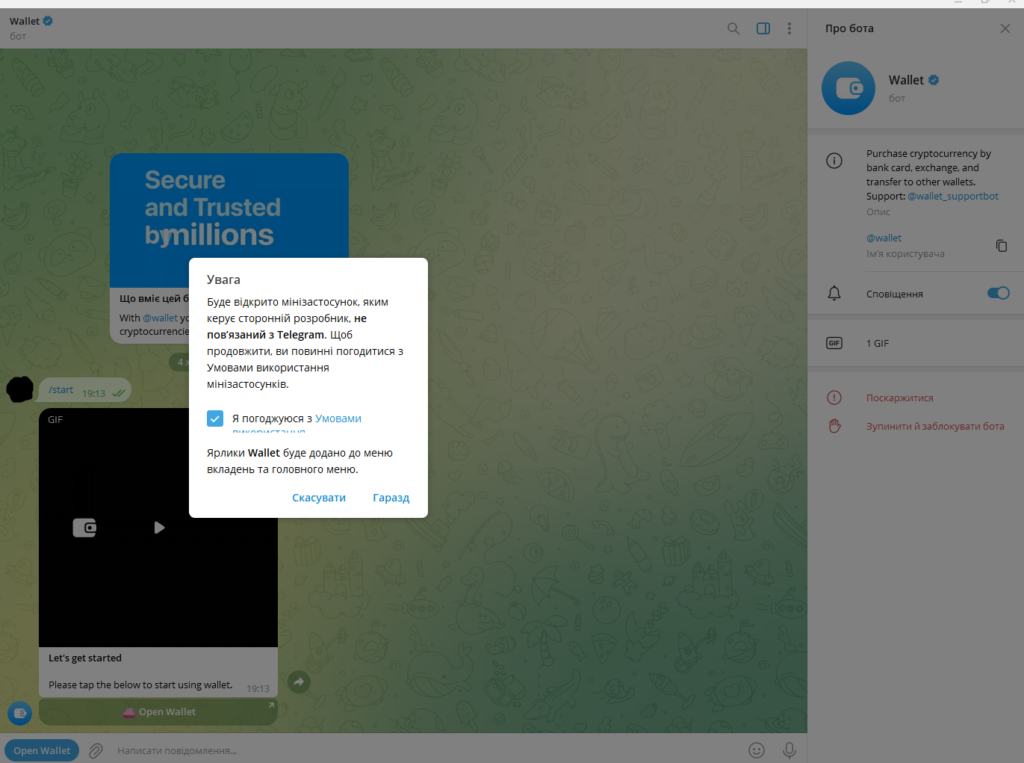Click the forward arrow icon beside message
This screenshot has height=763, width=1024.
click(299, 682)
